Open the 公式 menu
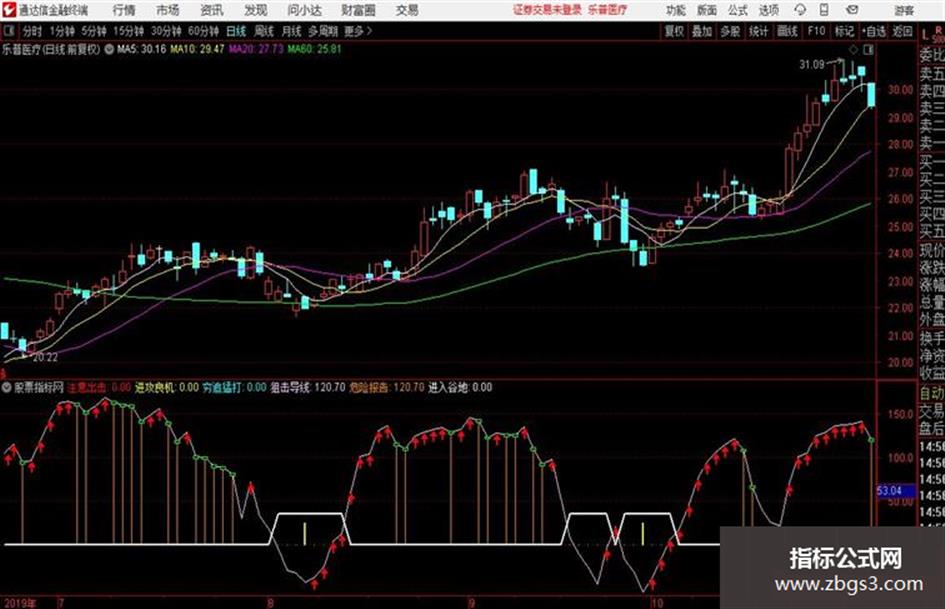Screen dimensions: 945x609 click(x=737, y=10)
